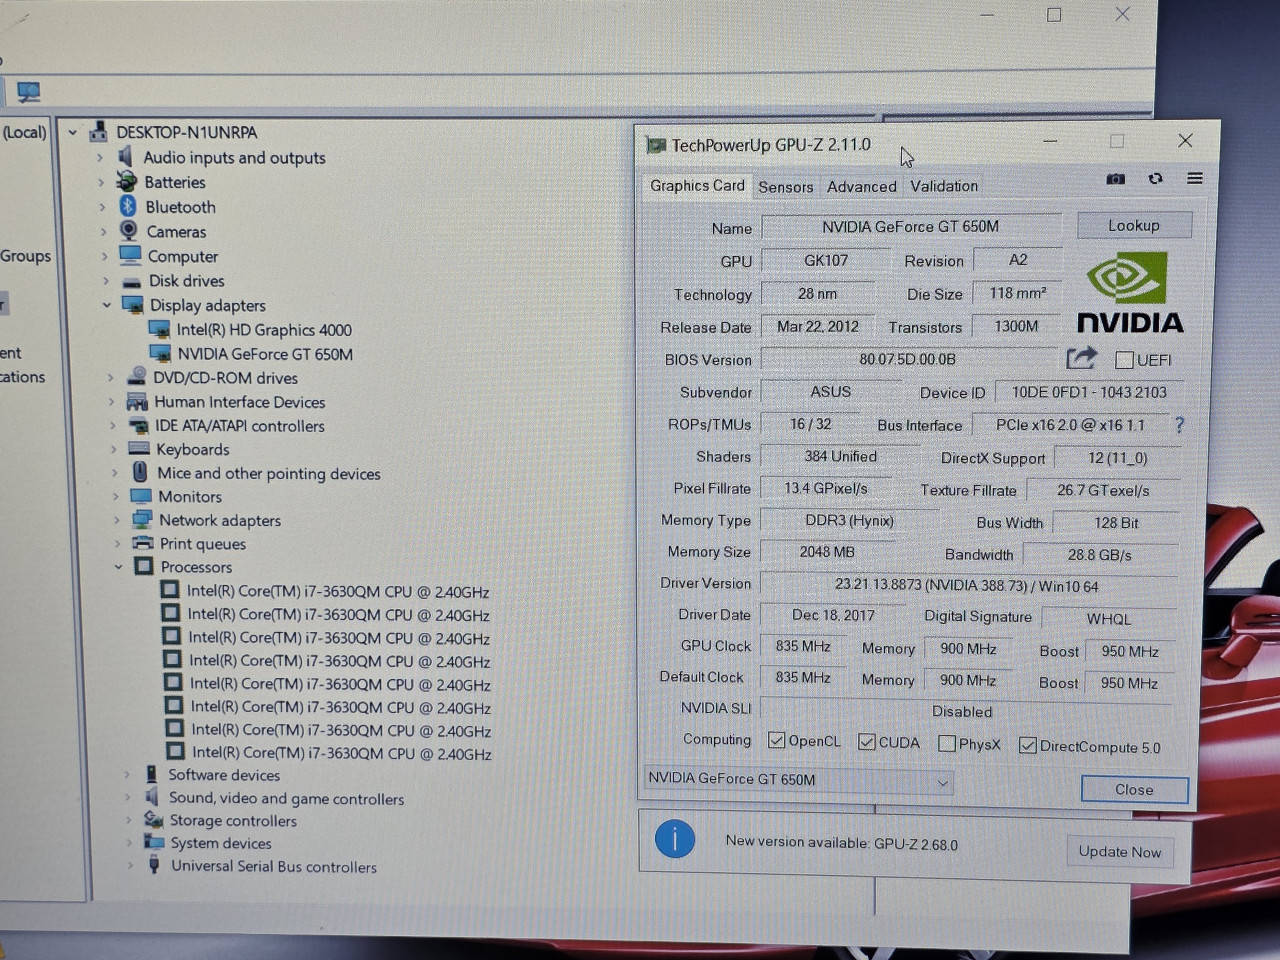
Task: Toggle the OpenCL checkbox
Action: tap(776, 740)
